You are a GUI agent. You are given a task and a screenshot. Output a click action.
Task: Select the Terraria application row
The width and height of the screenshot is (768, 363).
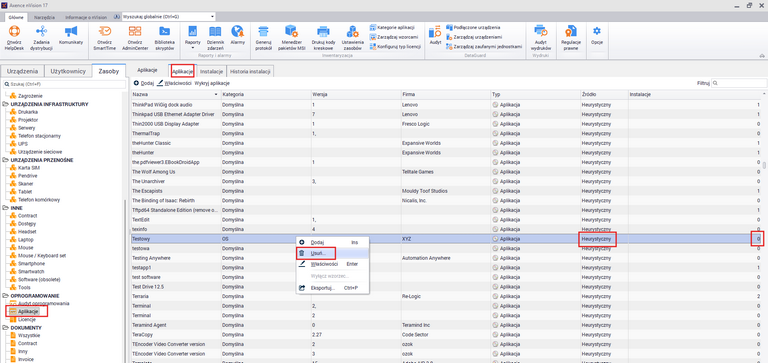click(x=446, y=296)
